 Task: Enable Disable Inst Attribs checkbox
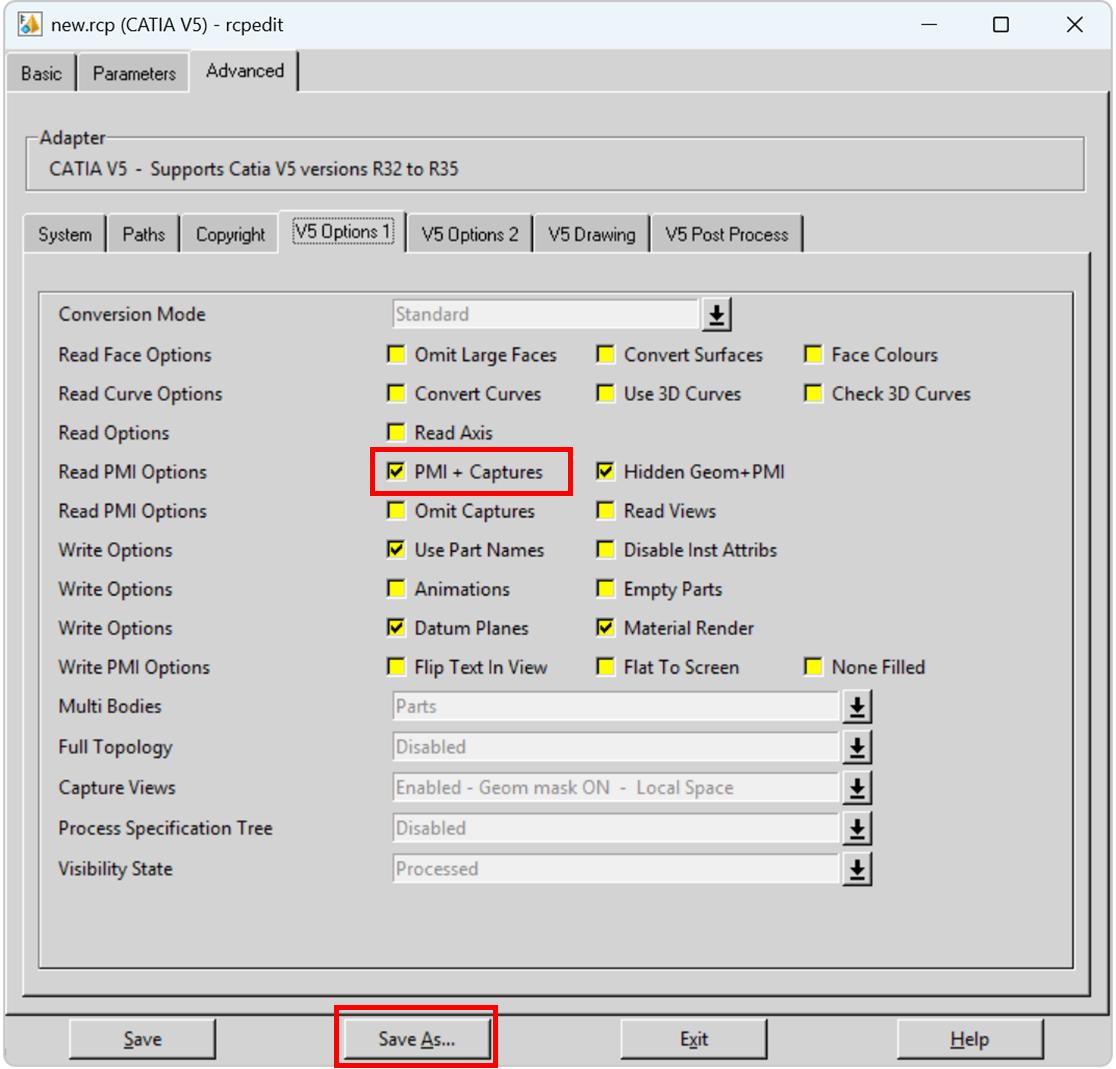click(x=605, y=550)
